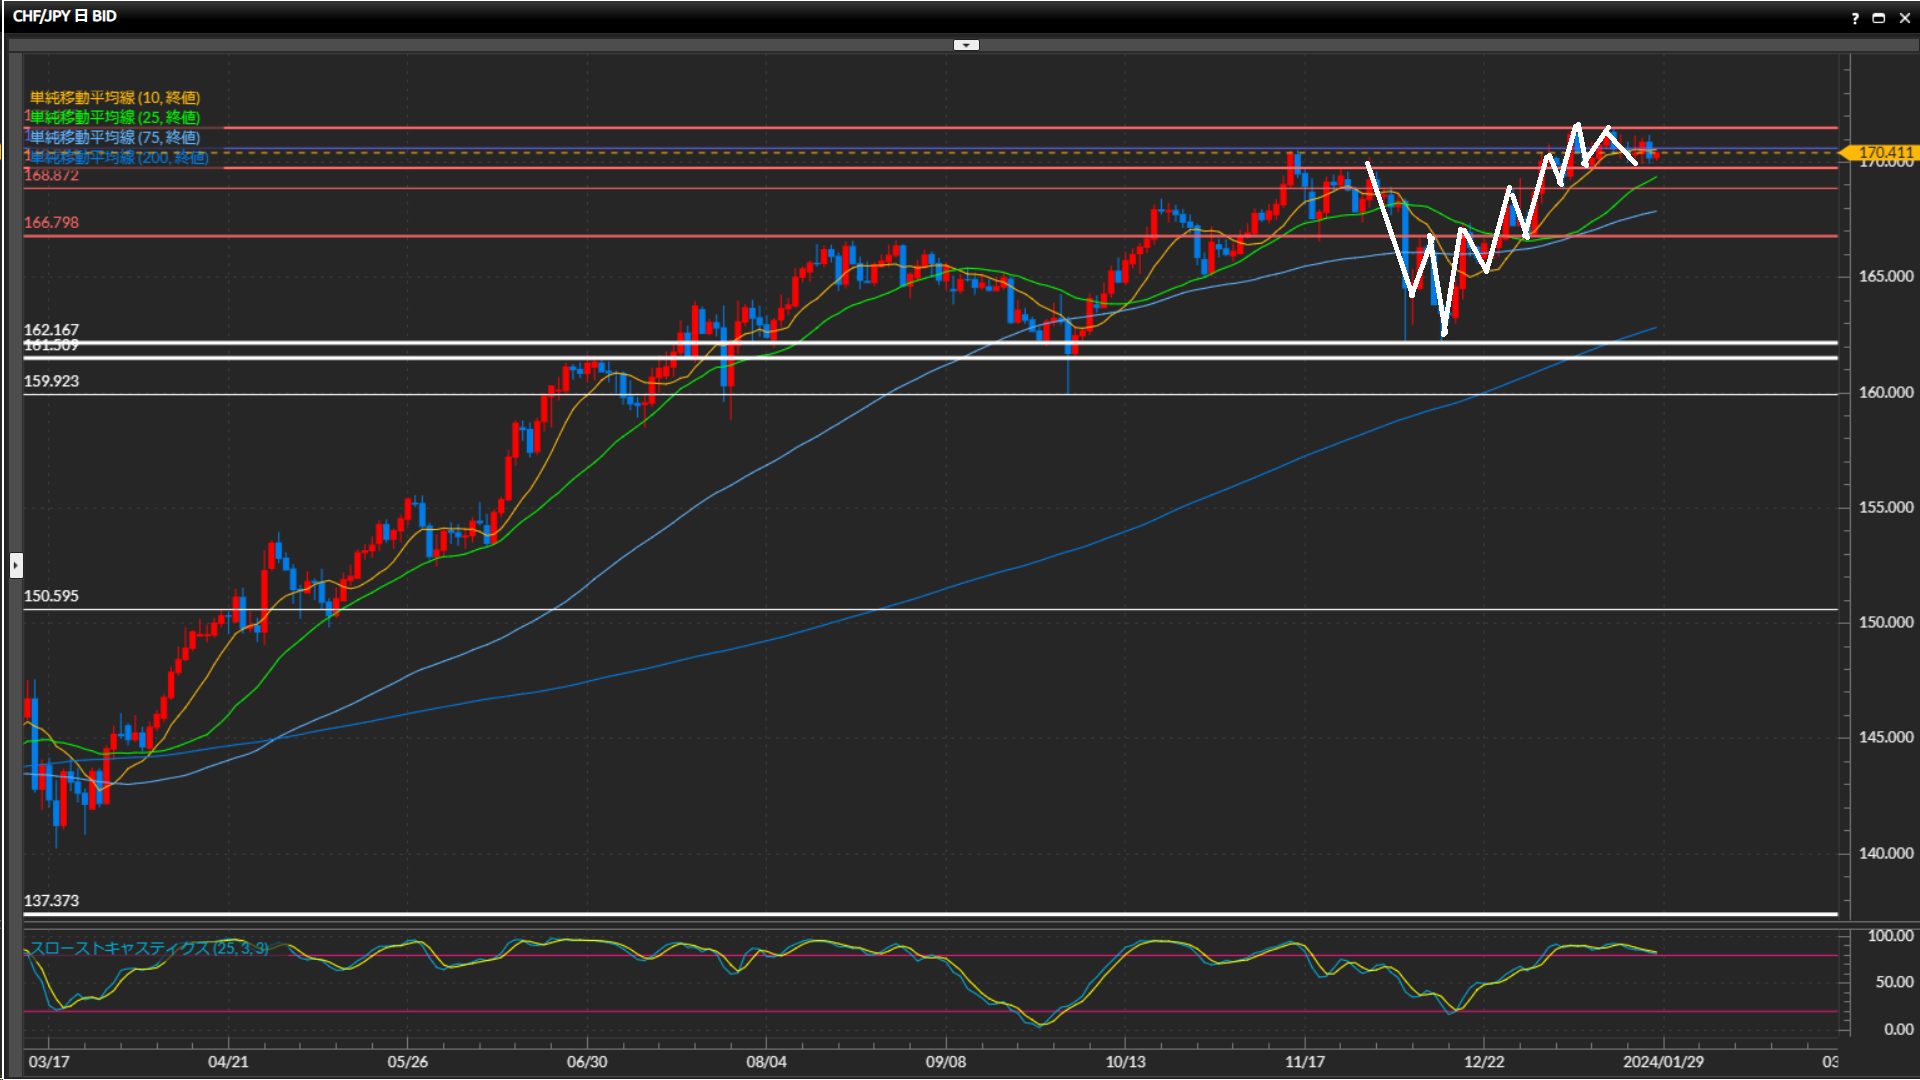Select the 166.798 red horizontal line label

(51, 223)
